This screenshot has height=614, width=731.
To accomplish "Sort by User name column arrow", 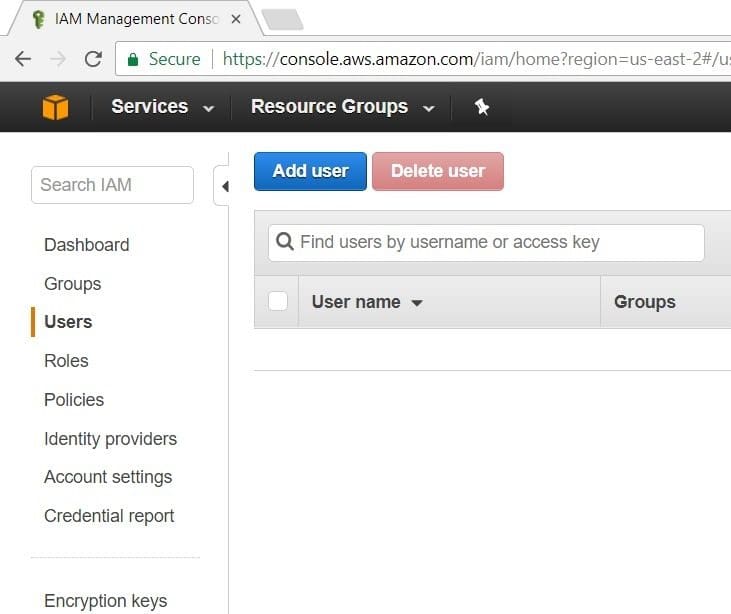I will pos(417,303).
